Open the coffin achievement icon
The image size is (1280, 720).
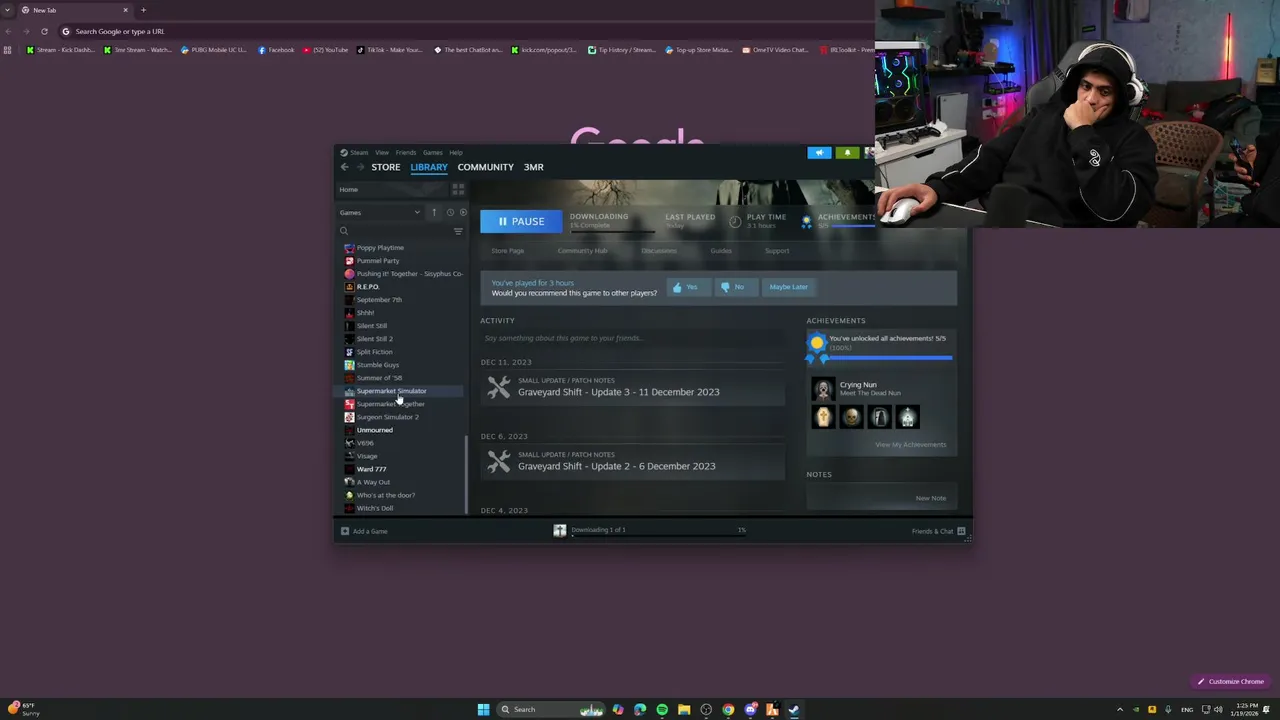(x=823, y=417)
